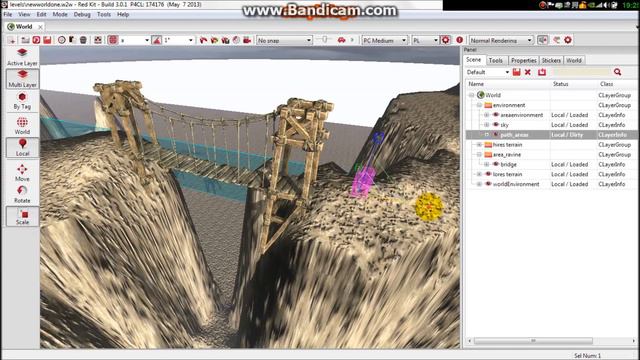Select the Active Layer mode button

point(22,57)
